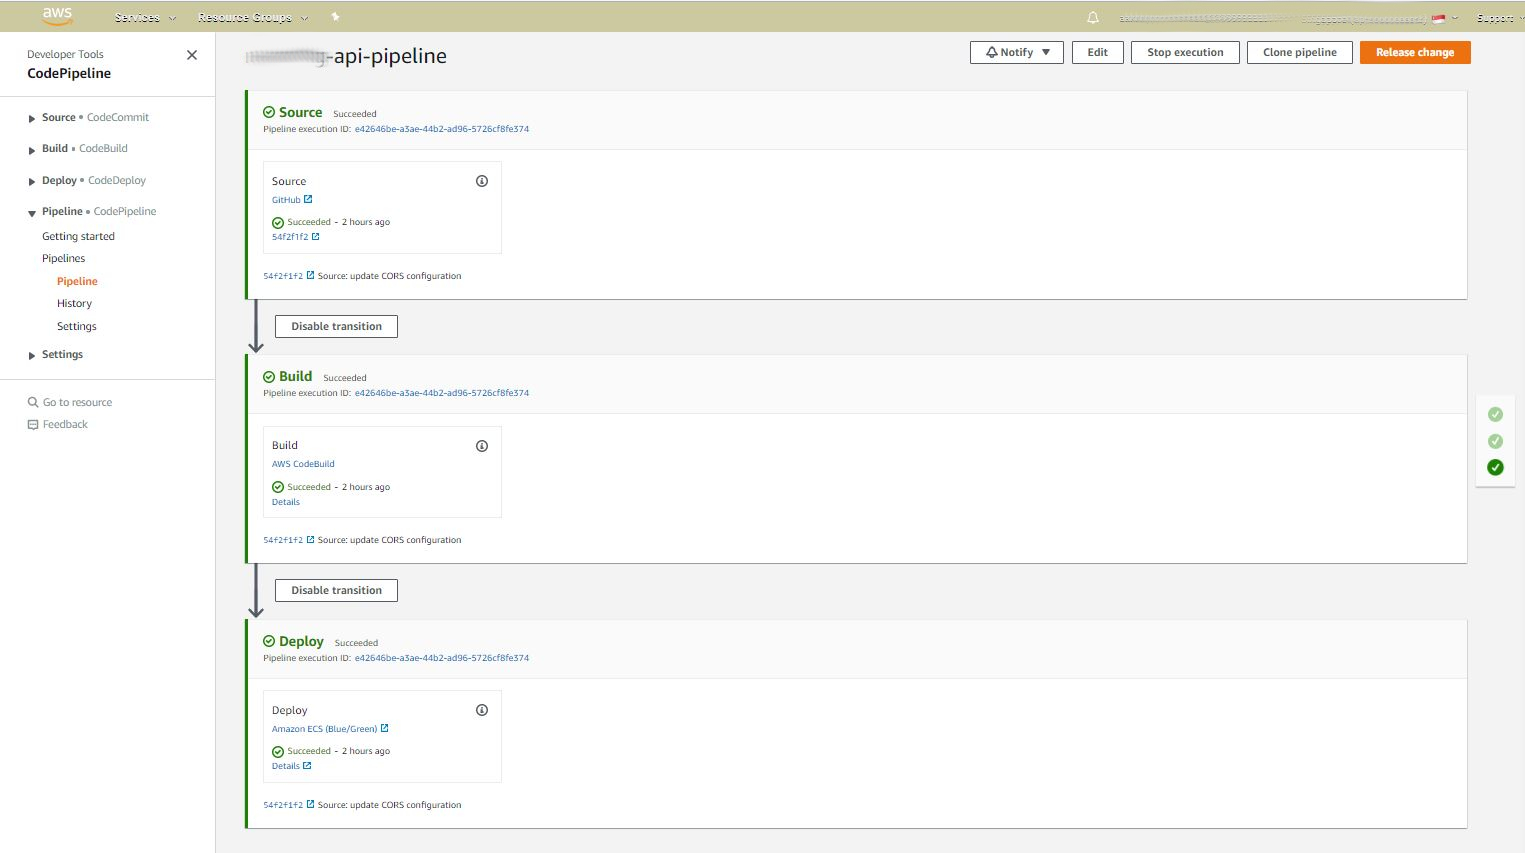Open the AWS CodeBuild link
The height and width of the screenshot is (853, 1525).
[x=303, y=464]
